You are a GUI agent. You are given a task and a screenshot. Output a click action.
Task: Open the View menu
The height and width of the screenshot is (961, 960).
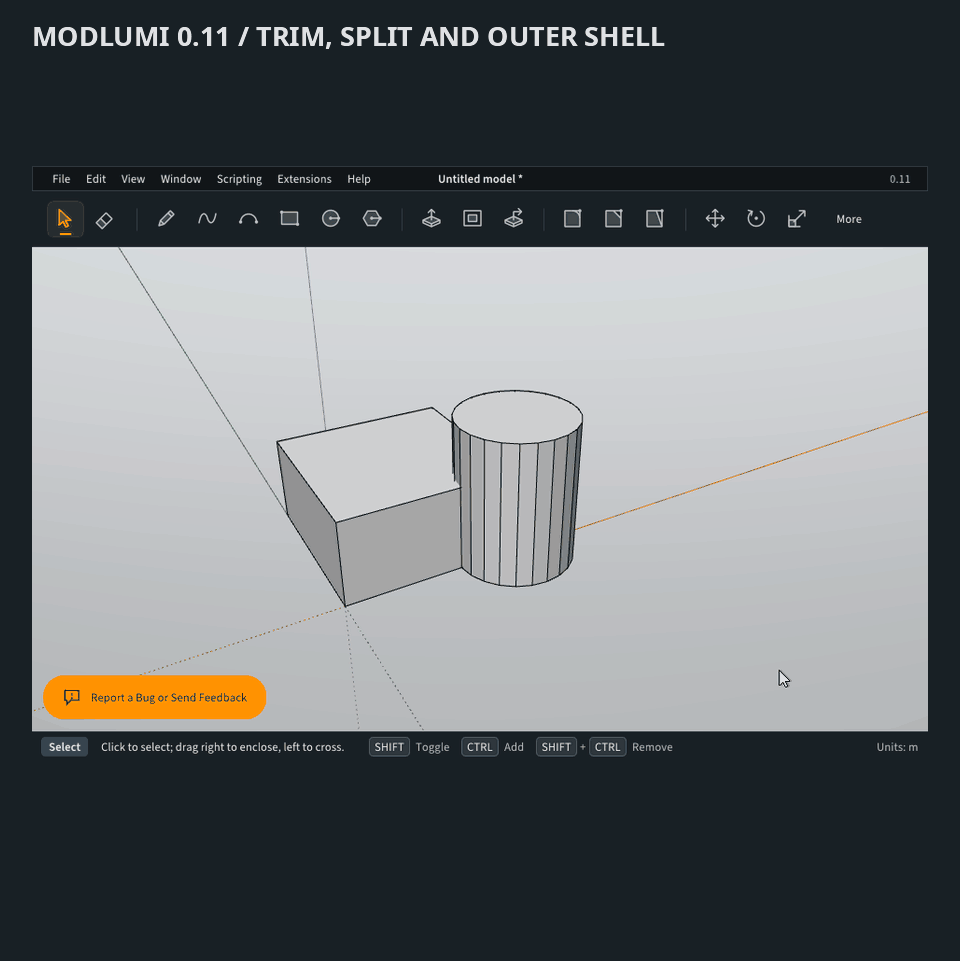133,179
